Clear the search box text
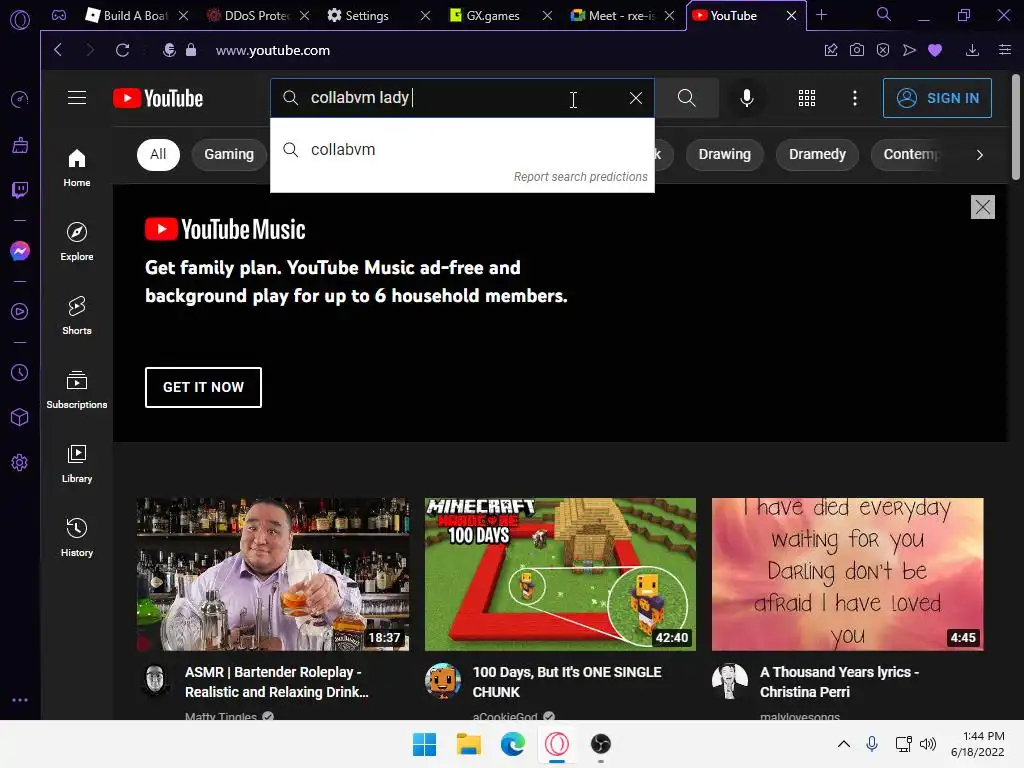1024x768 pixels. 635,98
